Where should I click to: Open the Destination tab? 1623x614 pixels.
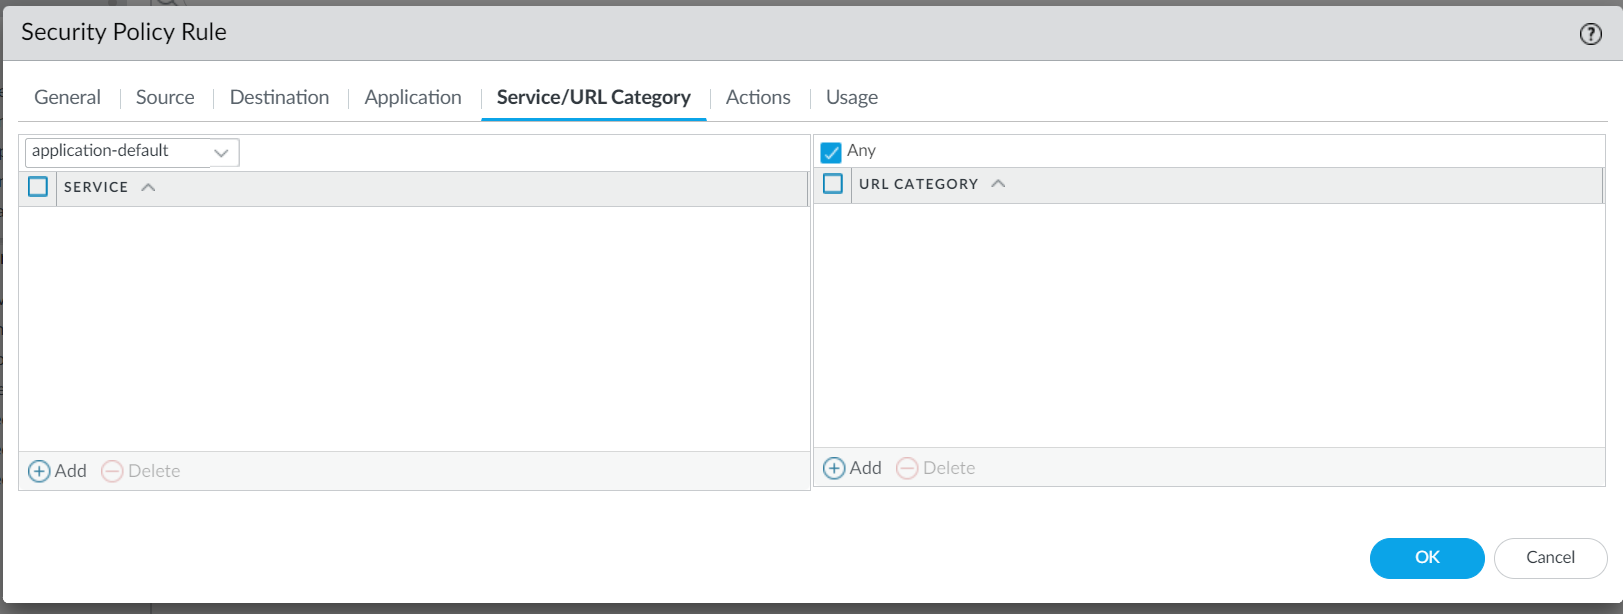click(x=279, y=97)
